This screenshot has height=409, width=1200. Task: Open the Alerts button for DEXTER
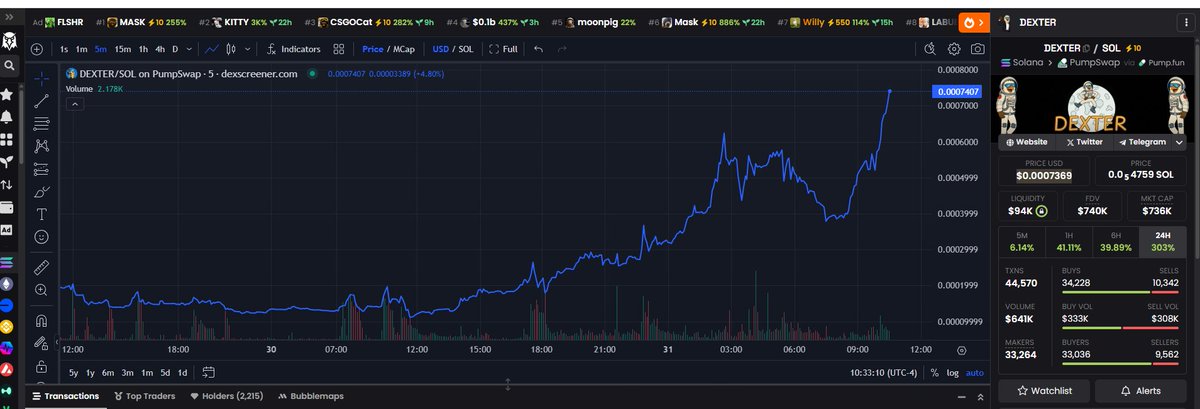point(1140,390)
